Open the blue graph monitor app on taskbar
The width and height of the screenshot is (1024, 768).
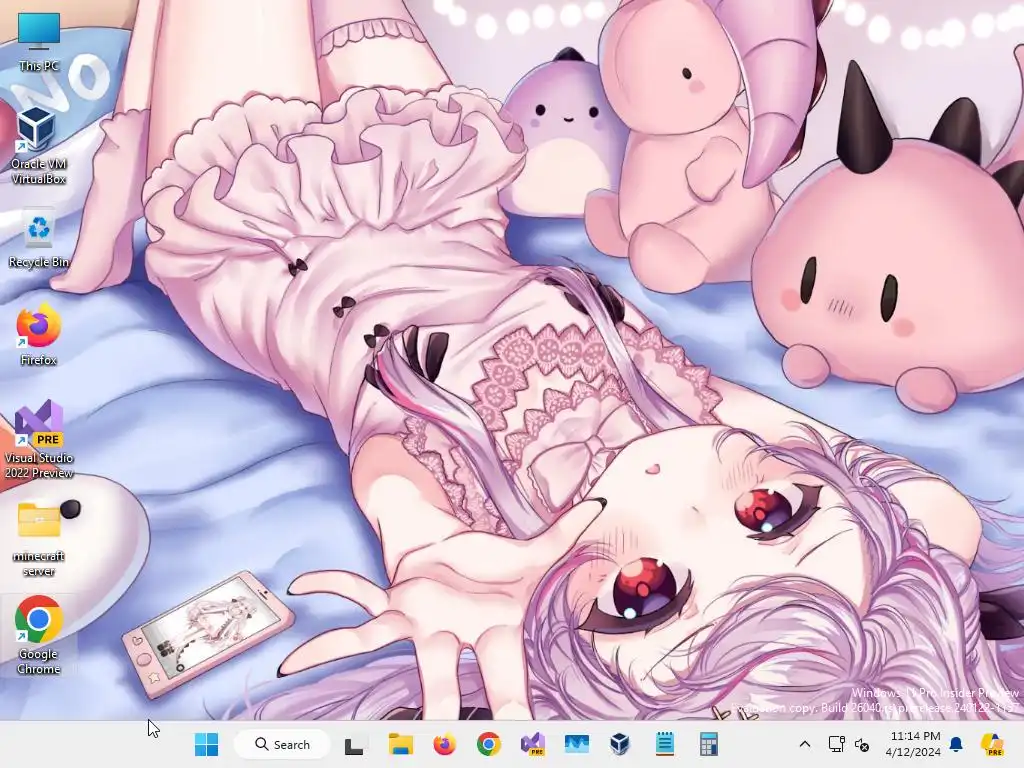[x=577, y=744]
